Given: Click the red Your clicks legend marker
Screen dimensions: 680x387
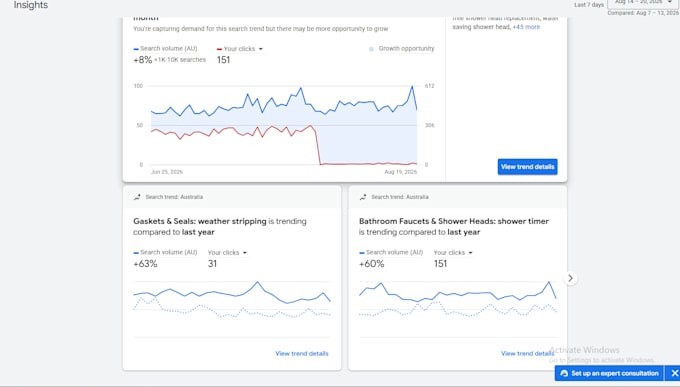Looking at the screenshot, I should pyautogui.click(x=219, y=49).
